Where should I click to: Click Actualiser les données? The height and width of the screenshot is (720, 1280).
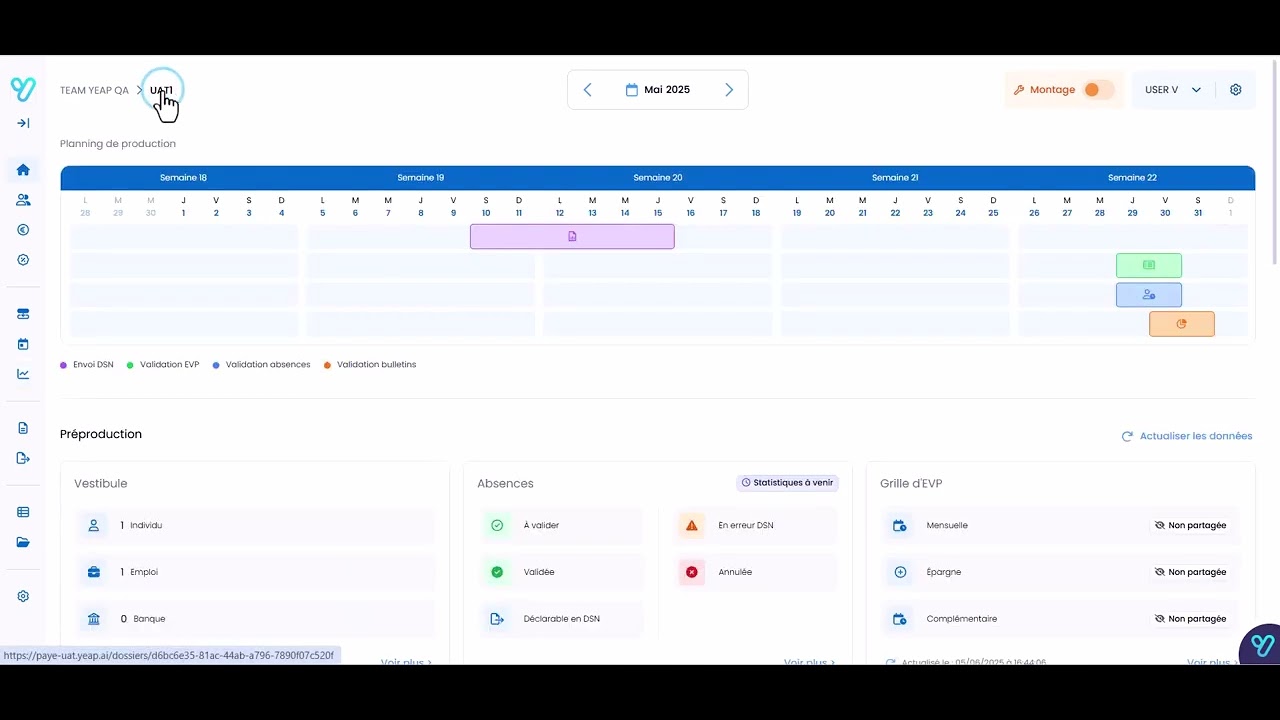point(1187,436)
